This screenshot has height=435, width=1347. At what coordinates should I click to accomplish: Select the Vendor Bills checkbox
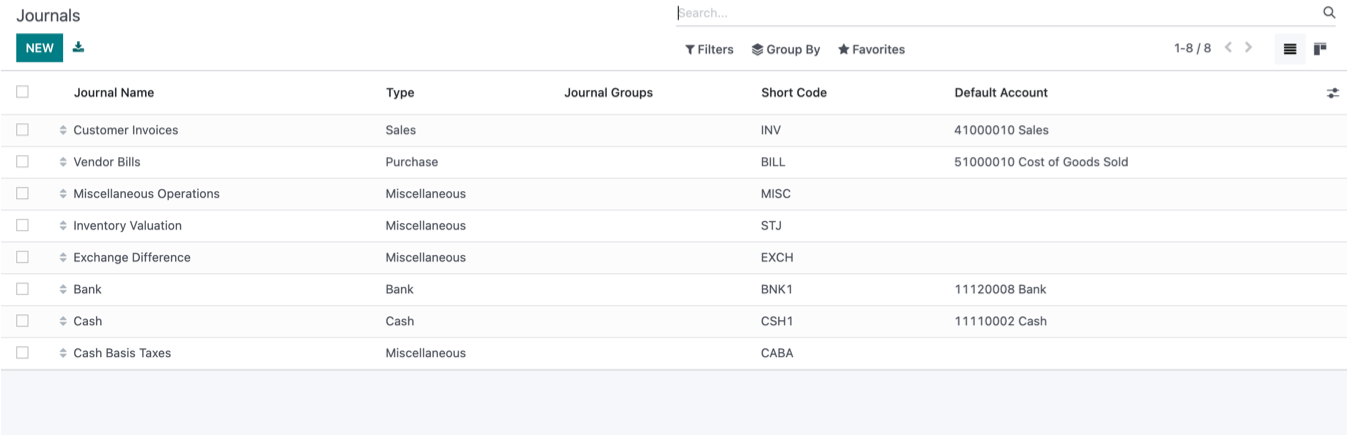click(22, 161)
